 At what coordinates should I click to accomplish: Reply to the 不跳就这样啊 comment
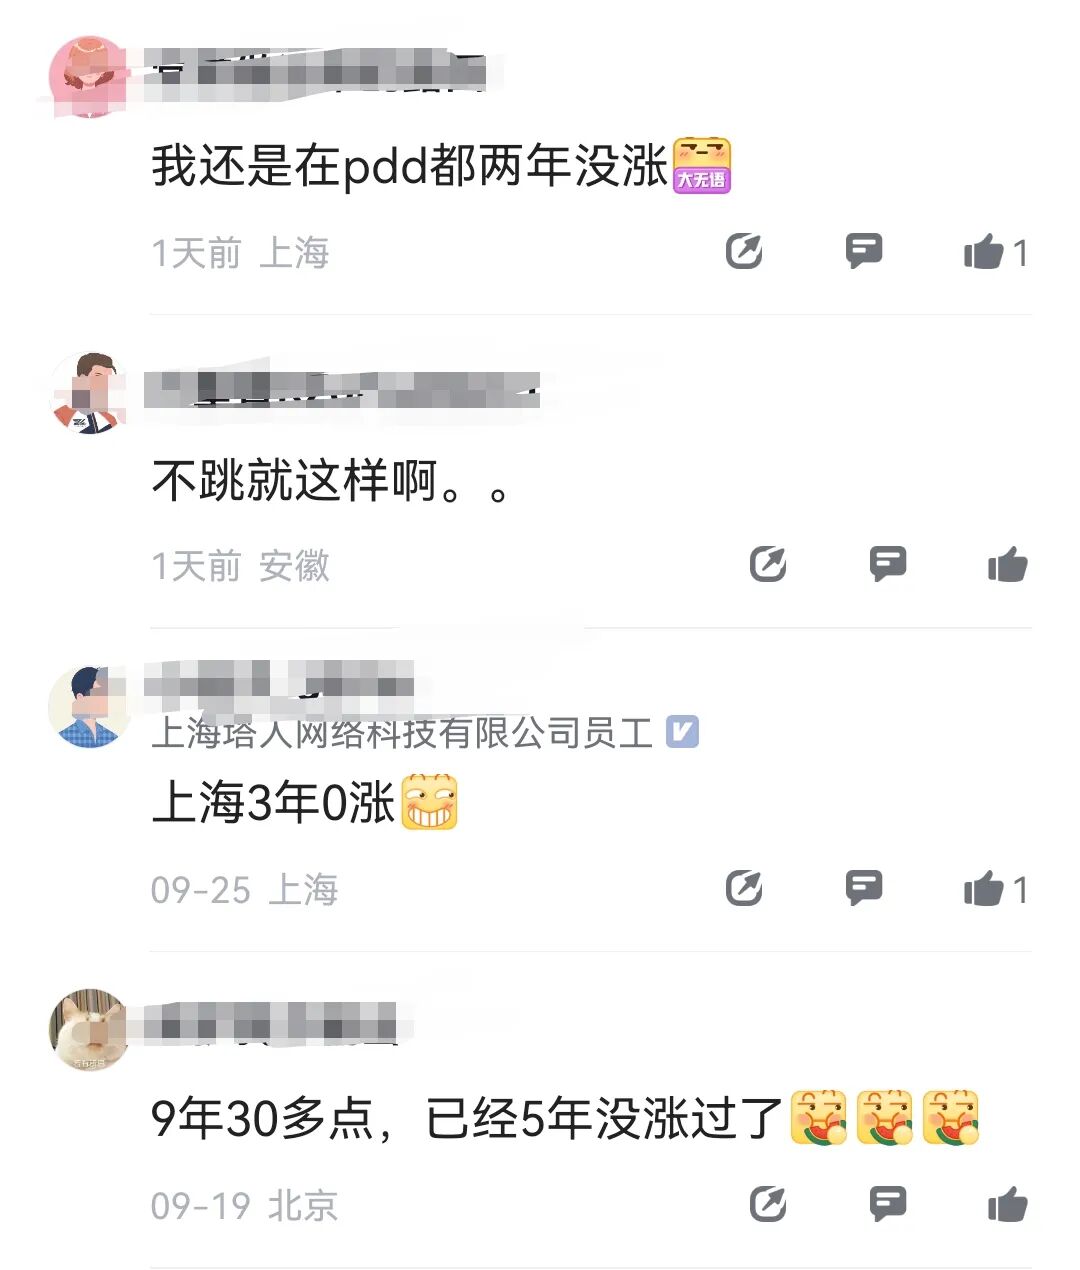pos(888,565)
